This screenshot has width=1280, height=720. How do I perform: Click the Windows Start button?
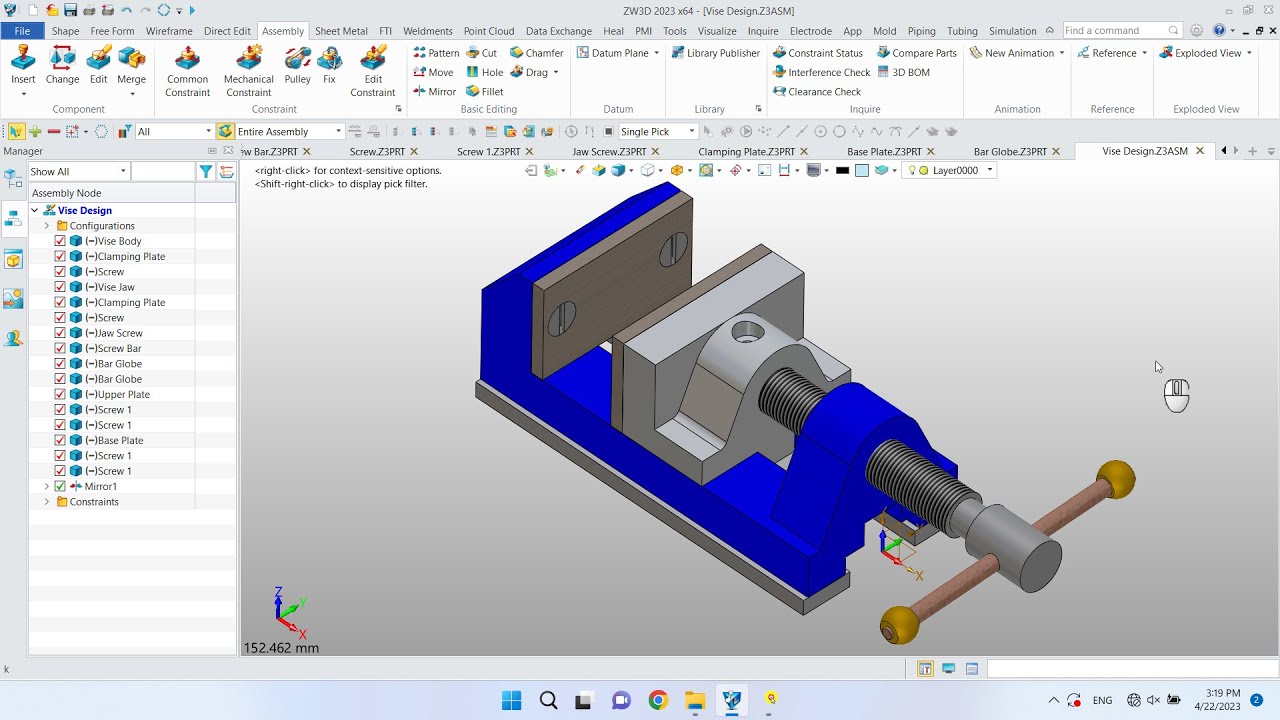coord(511,700)
